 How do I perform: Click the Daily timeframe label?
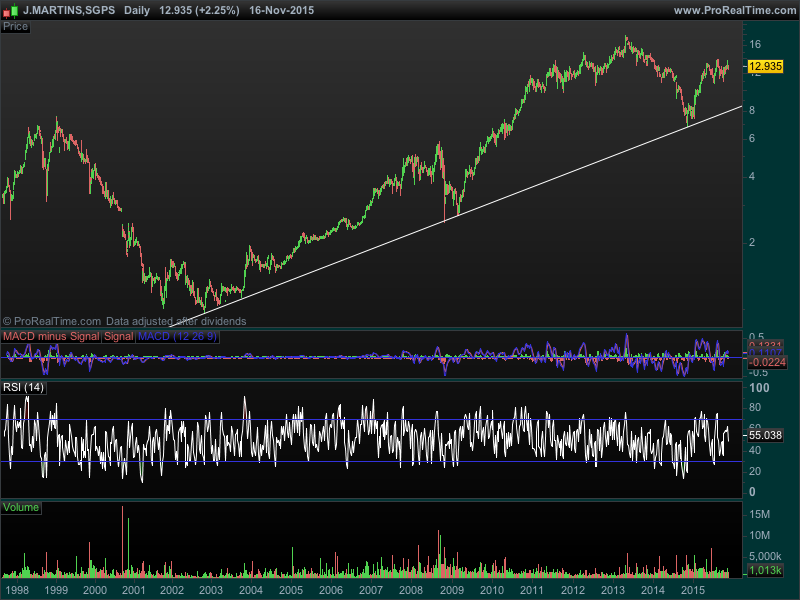137,10
